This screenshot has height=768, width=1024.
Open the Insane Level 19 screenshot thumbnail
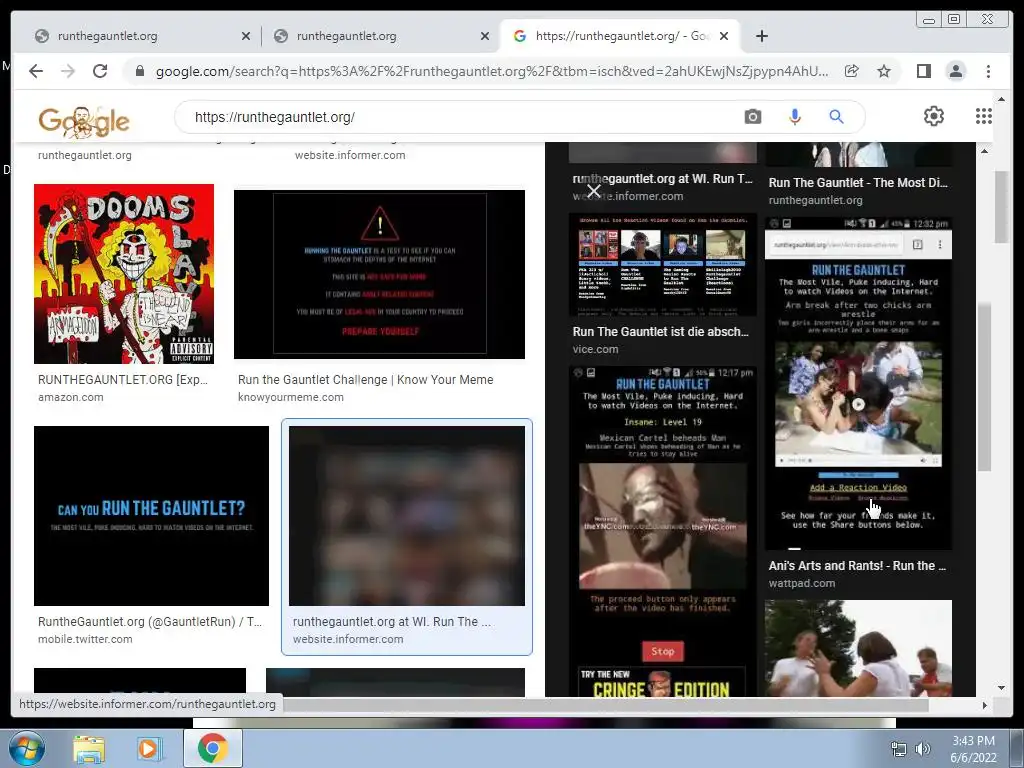point(662,531)
